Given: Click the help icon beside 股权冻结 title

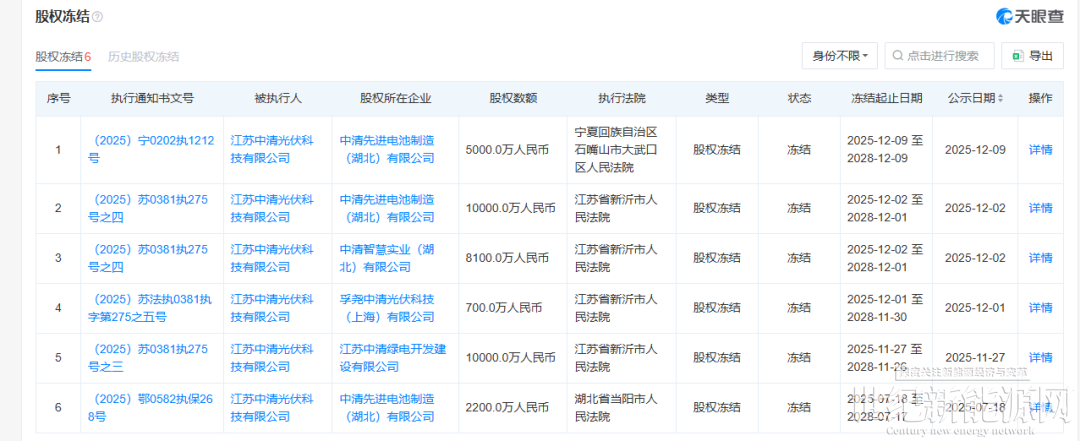Looking at the screenshot, I should coord(97,18).
